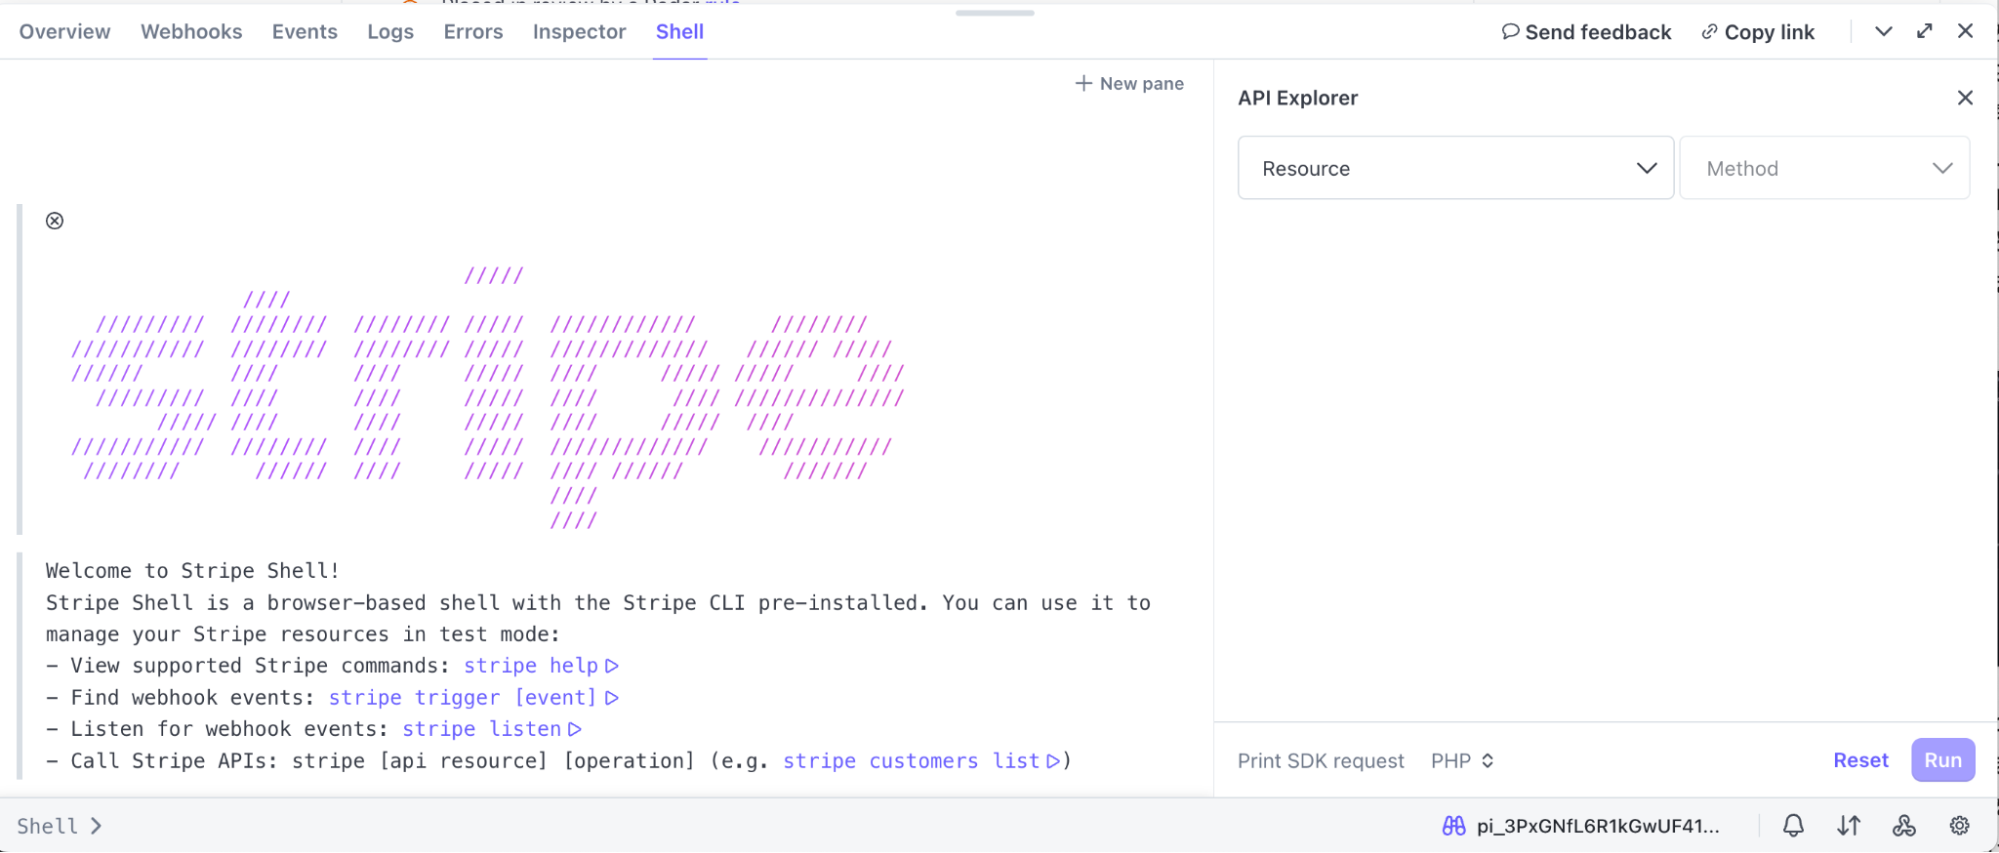
Task: Add a New pane
Action: click(1129, 84)
